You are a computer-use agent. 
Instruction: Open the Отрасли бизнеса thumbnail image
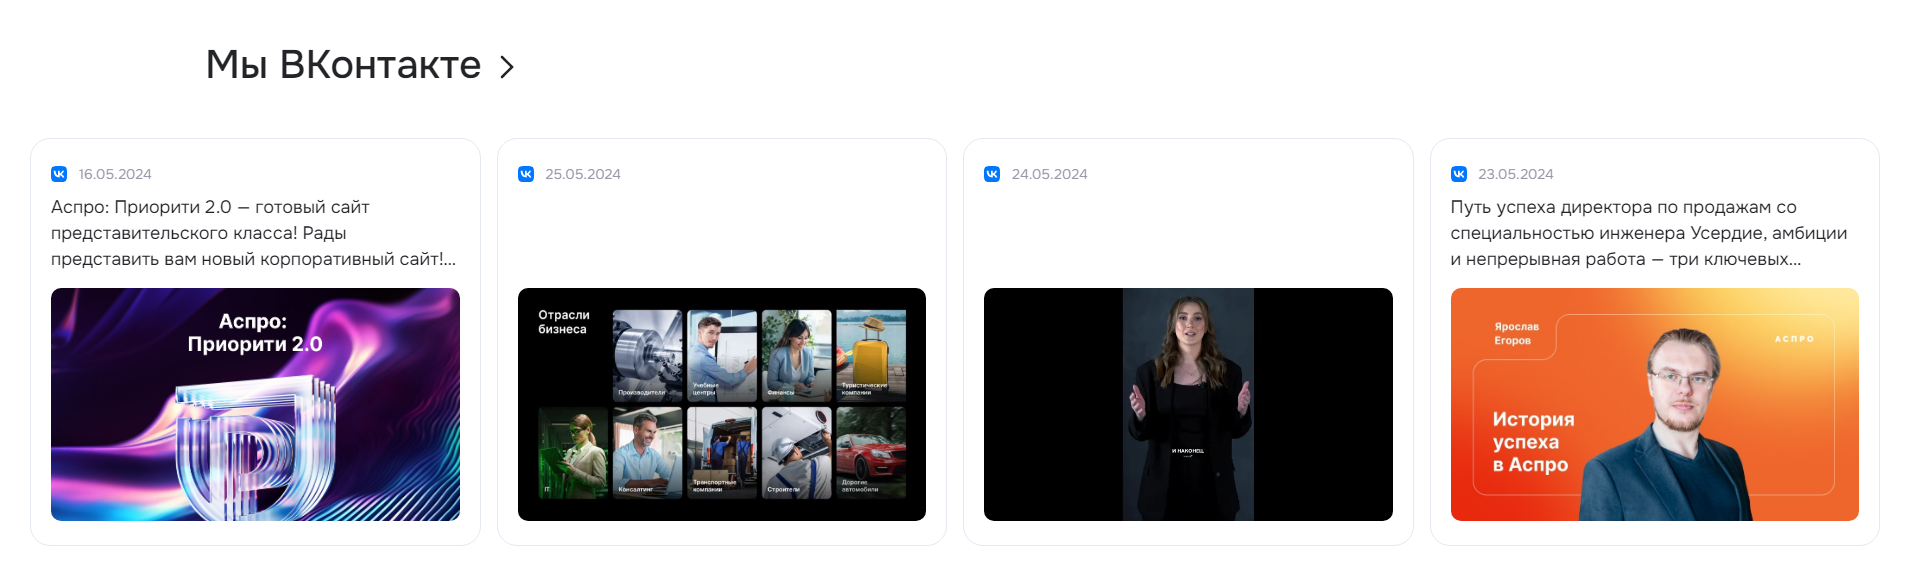722,404
